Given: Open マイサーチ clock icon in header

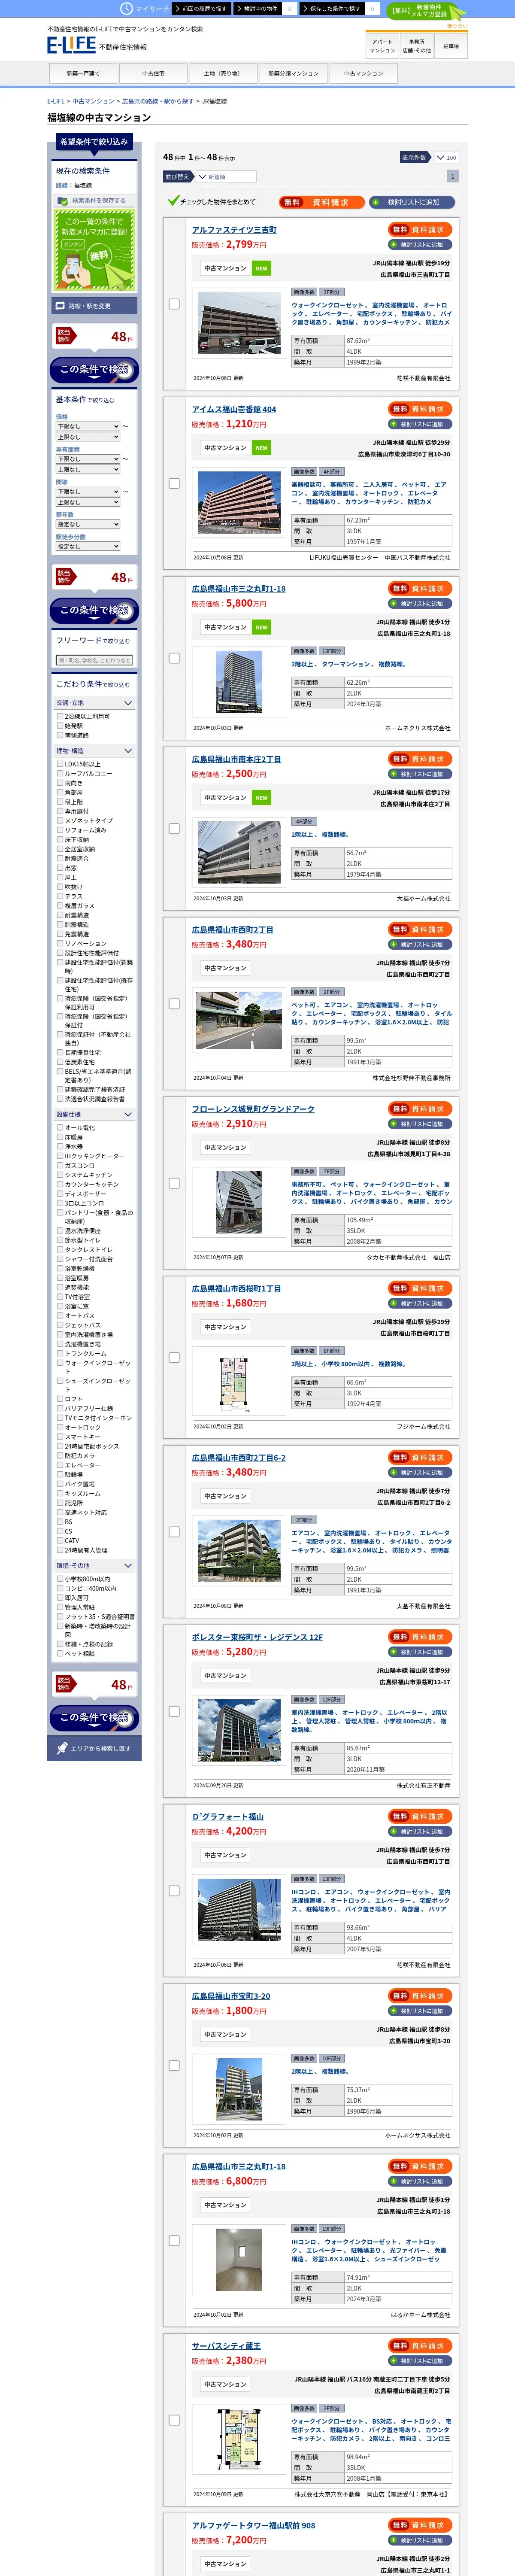Looking at the screenshot, I should (x=126, y=8).
